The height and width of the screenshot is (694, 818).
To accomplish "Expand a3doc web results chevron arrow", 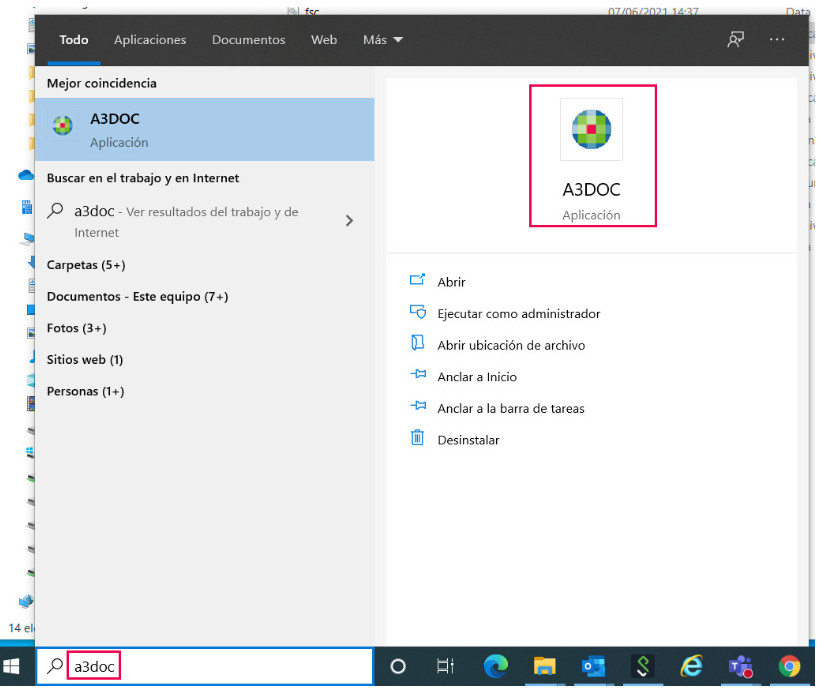I will coord(350,221).
